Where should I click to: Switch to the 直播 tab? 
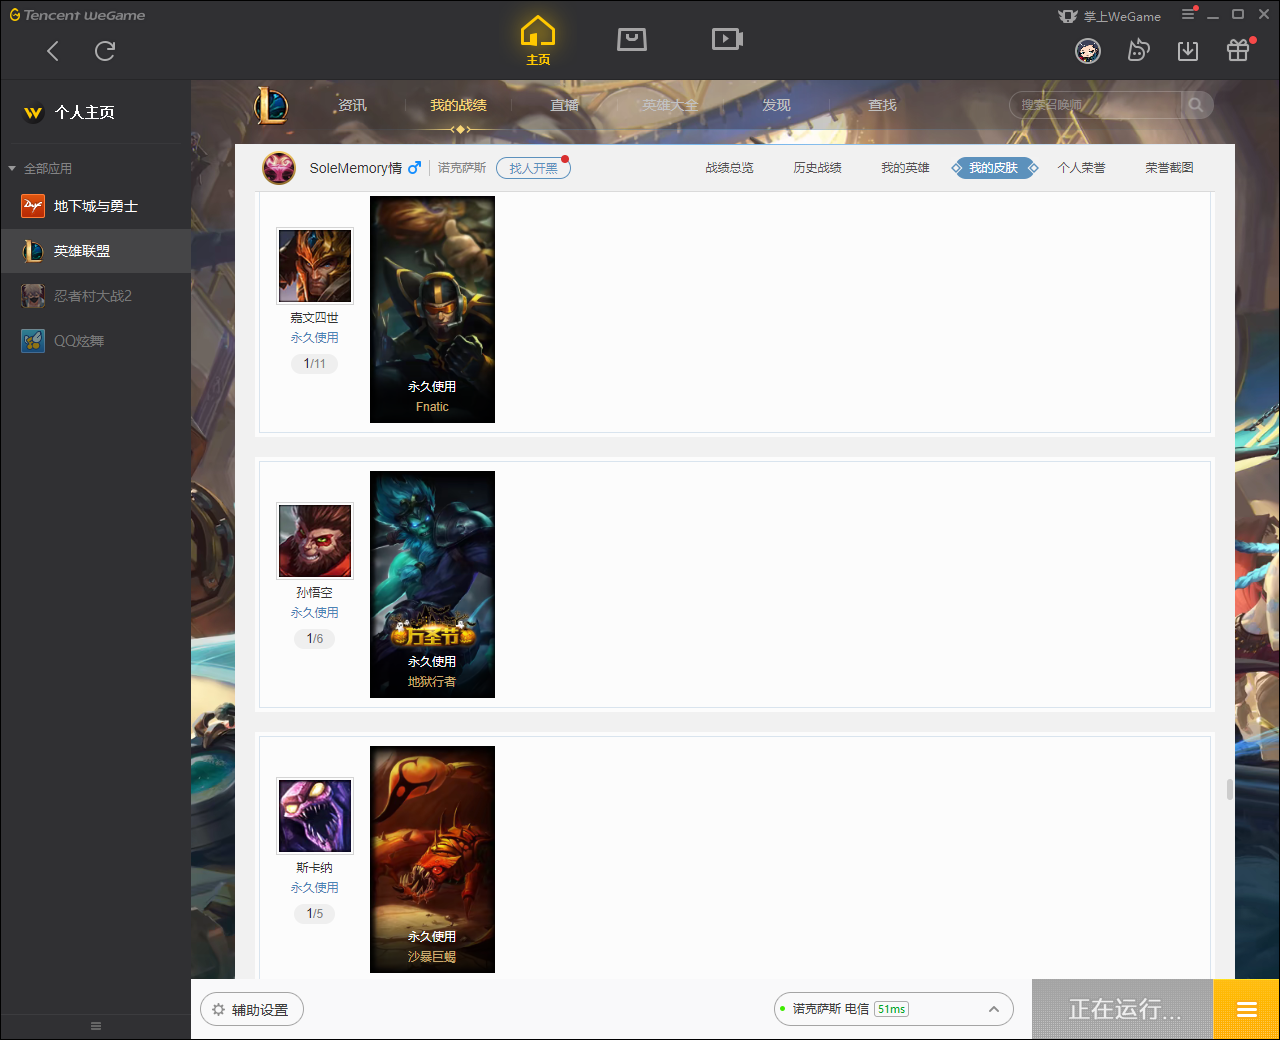tap(564, 105)
